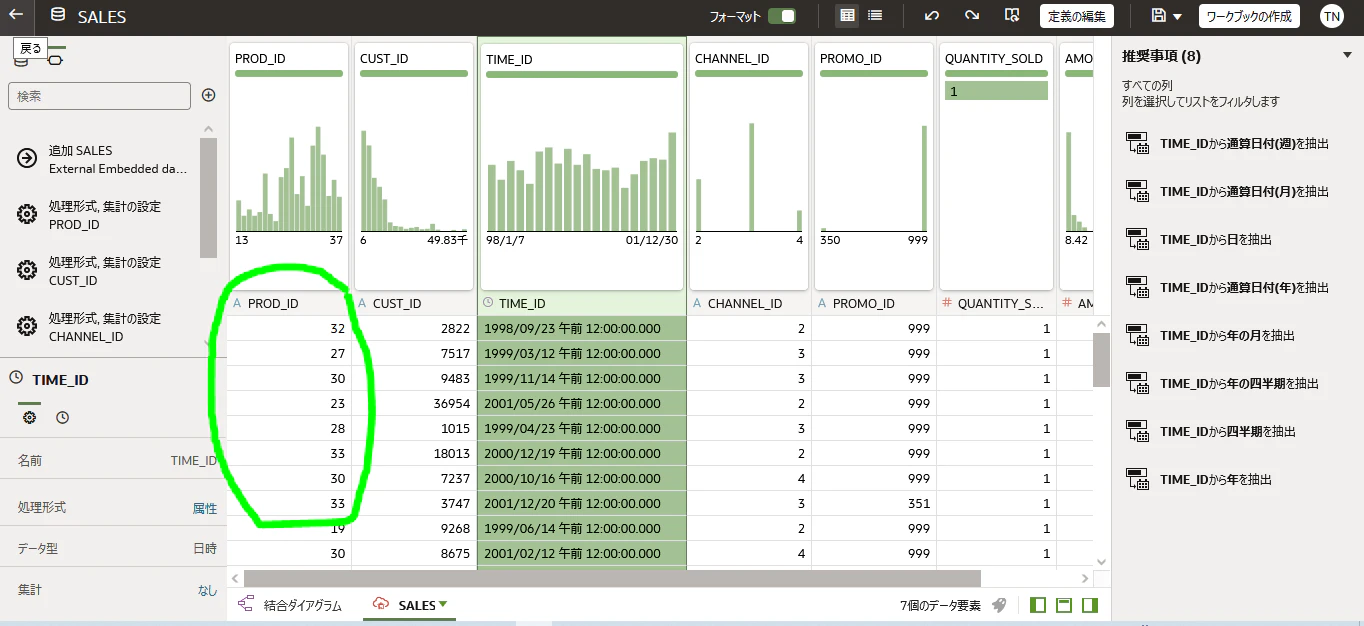Select the CUST_ID column header

click(x=414, y=303)
